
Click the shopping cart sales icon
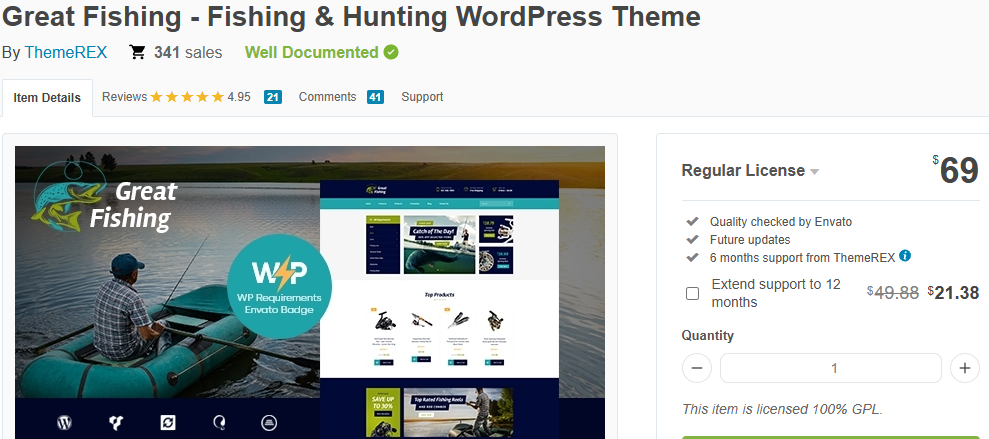(x=138, y=52)
